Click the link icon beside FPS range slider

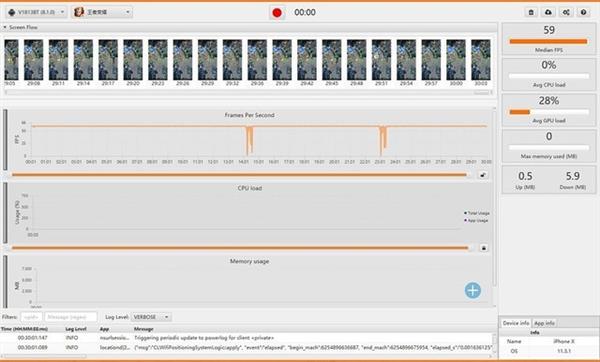(483, 175)
